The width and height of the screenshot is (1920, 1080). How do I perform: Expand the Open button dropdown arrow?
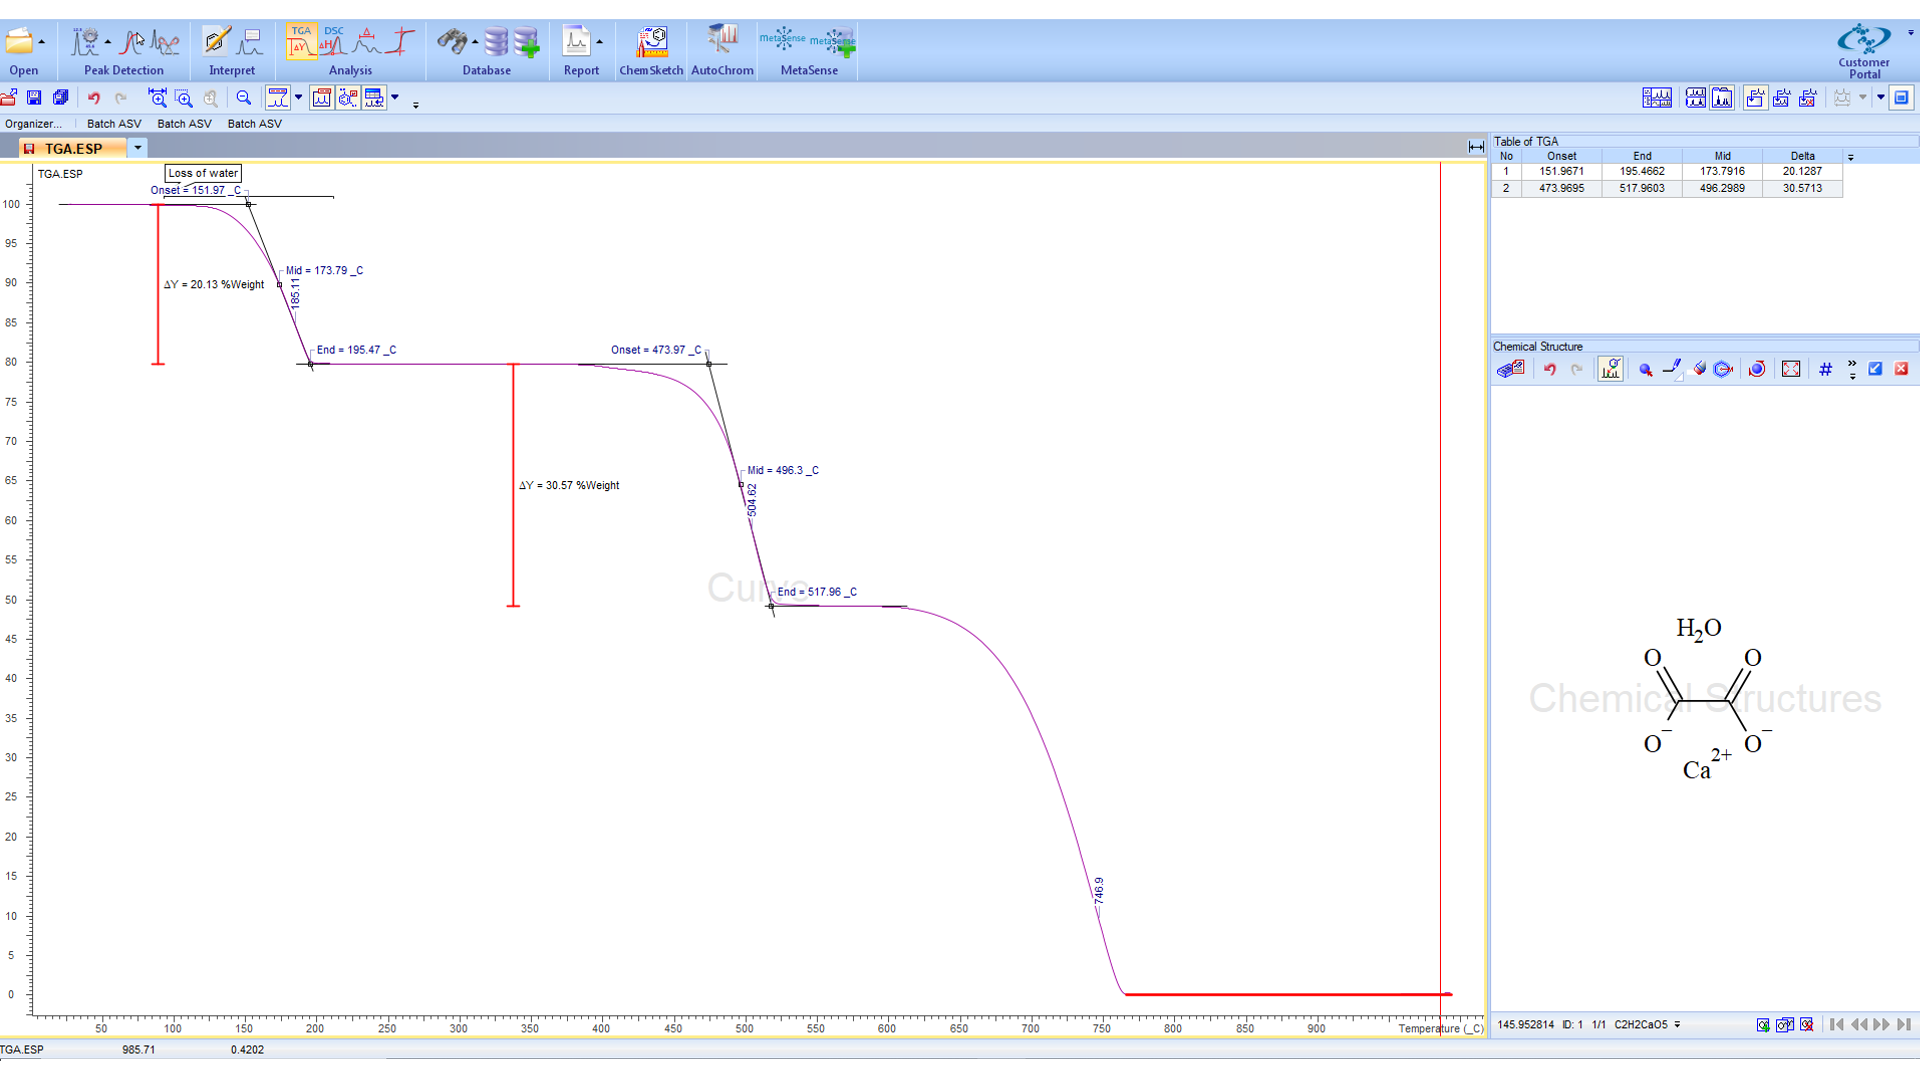(42, 42)
